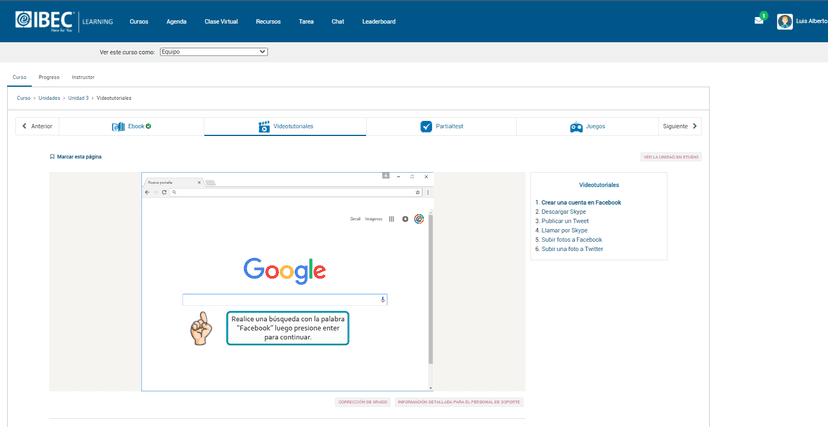828x427 pixels.
Task: Click the green Ebook completed checkmark
Action: coord(148,126)
